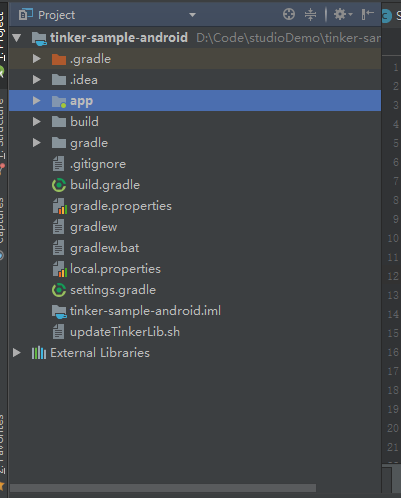Viewport: 401px width, 498px height.
Task: Click the tinker-sample-android.iml module icon
Action: (59, 311)
